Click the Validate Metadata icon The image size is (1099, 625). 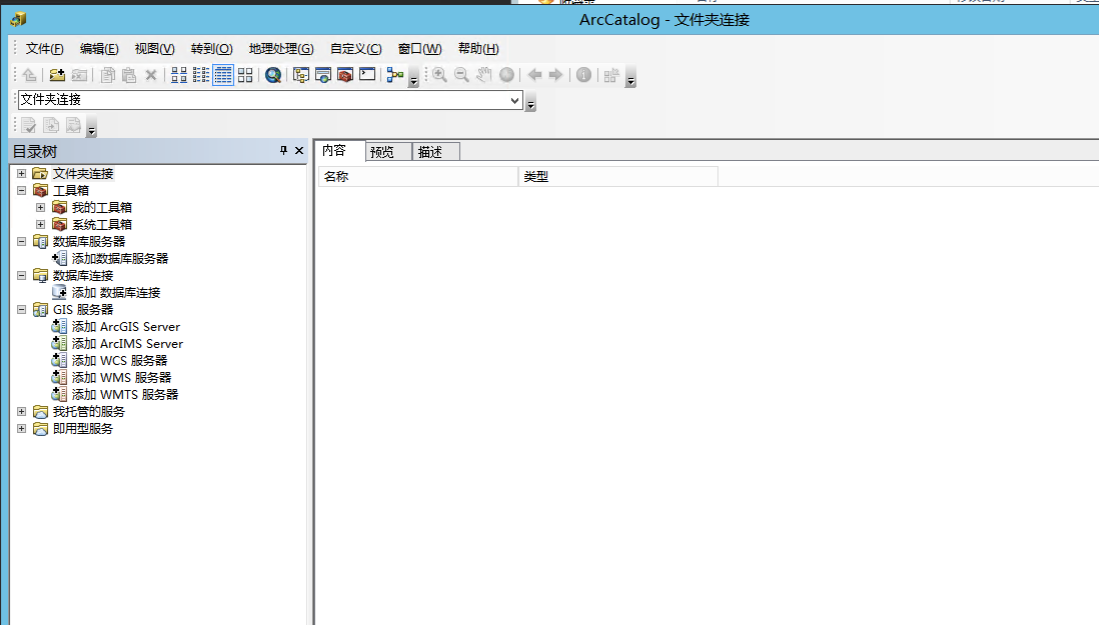point(29,125)
